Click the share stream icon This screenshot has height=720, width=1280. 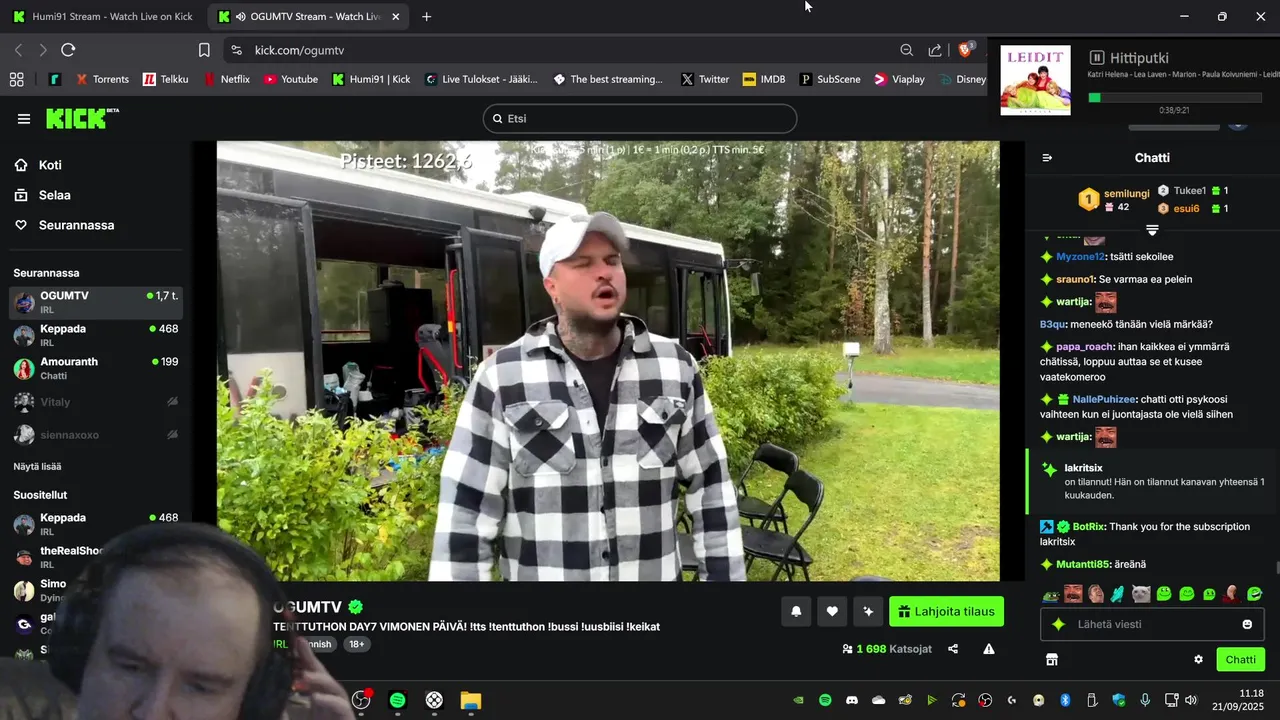[x=953, y=649]
